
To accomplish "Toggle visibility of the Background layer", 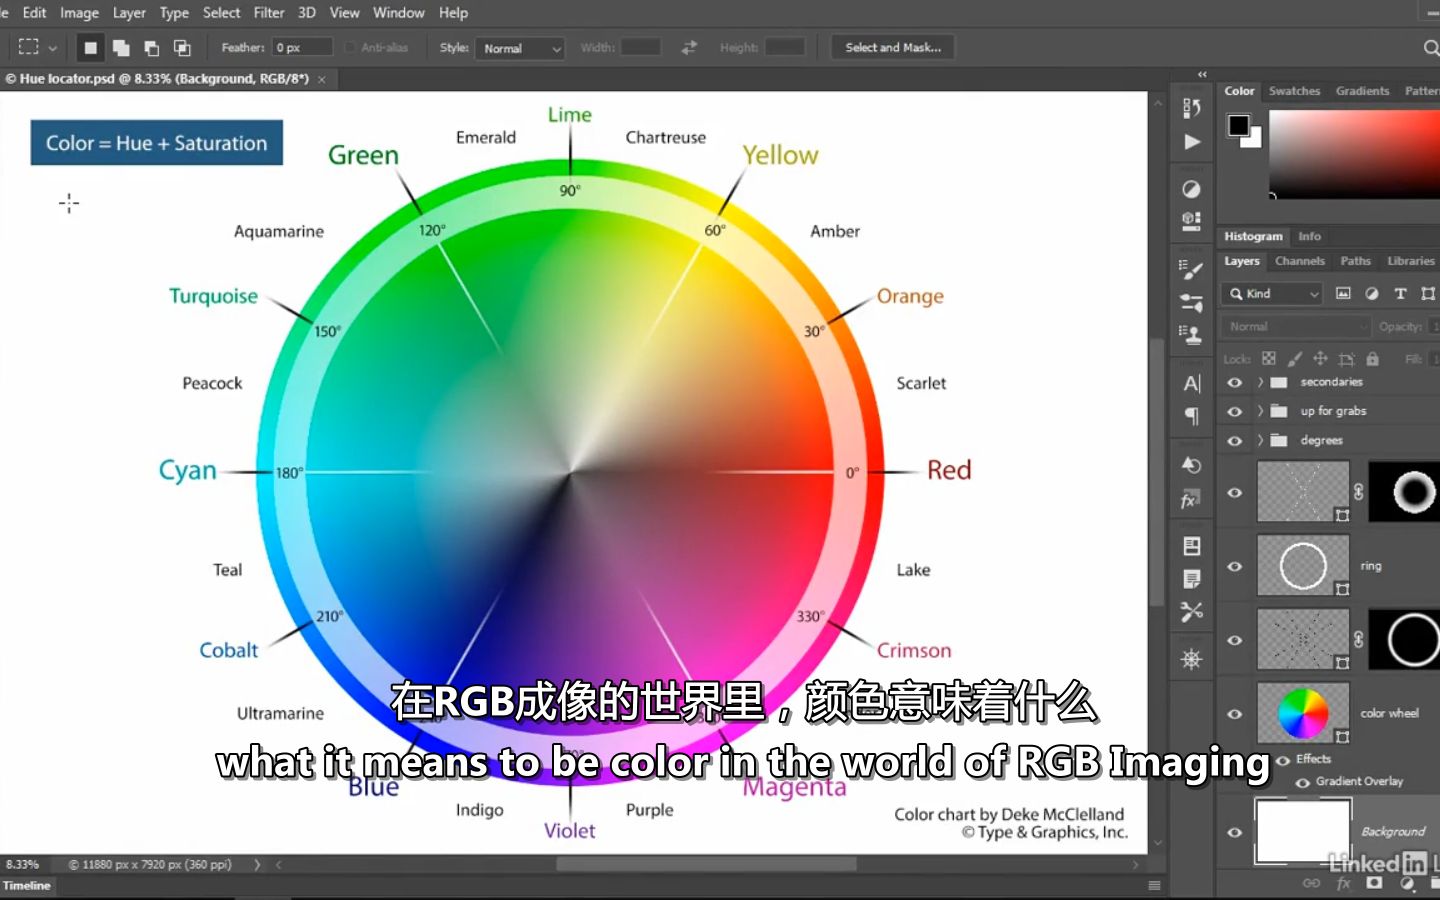I will (x=1234, y=831).
